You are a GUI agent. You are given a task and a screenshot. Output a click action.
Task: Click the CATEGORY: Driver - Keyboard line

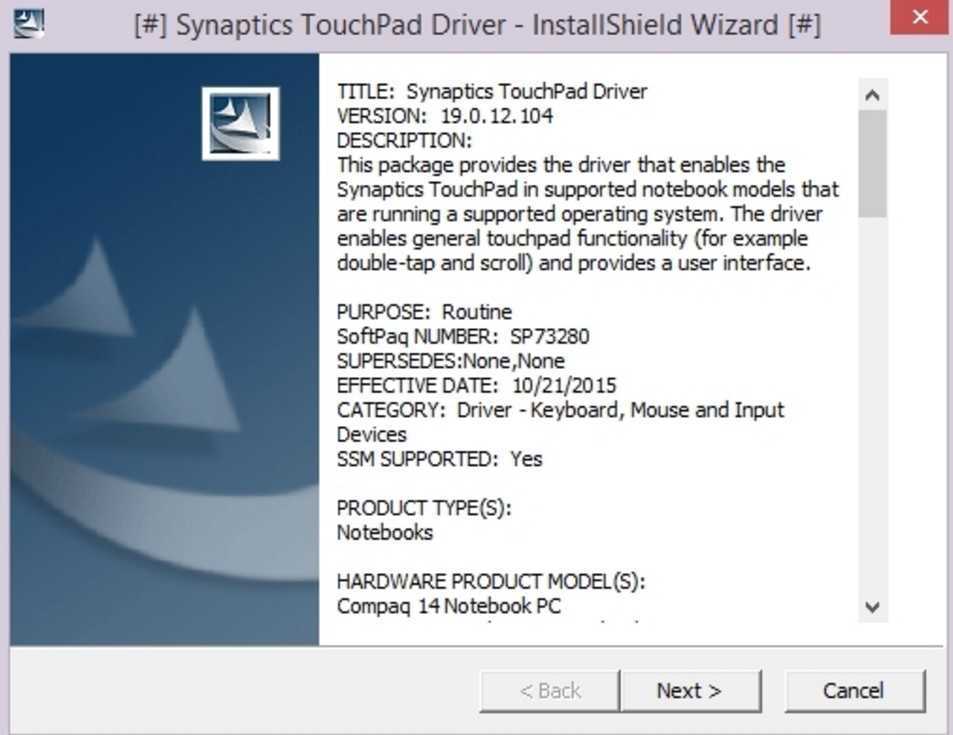tap(560, 410)
